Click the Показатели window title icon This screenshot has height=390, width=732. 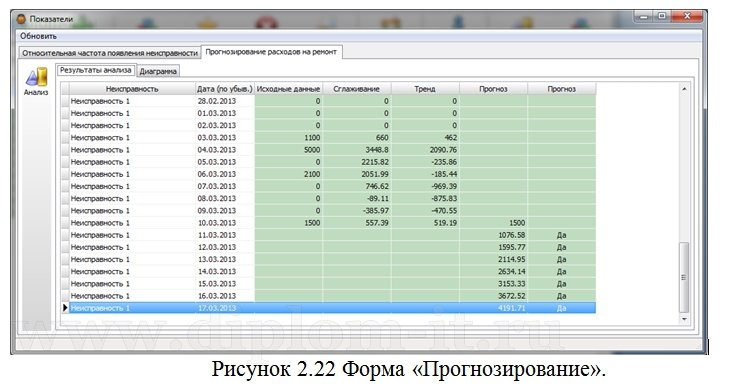(21, 19)
